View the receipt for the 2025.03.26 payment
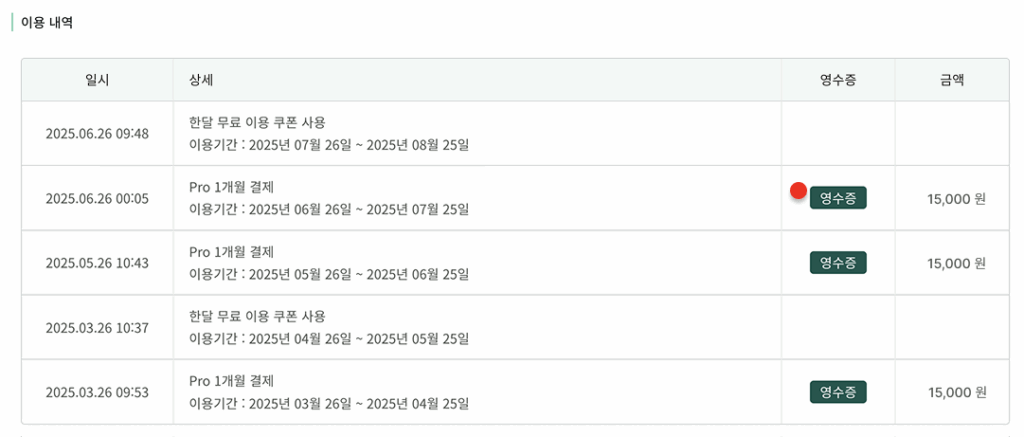This screenshot has width=1024, height=437. tap(838, 392)
